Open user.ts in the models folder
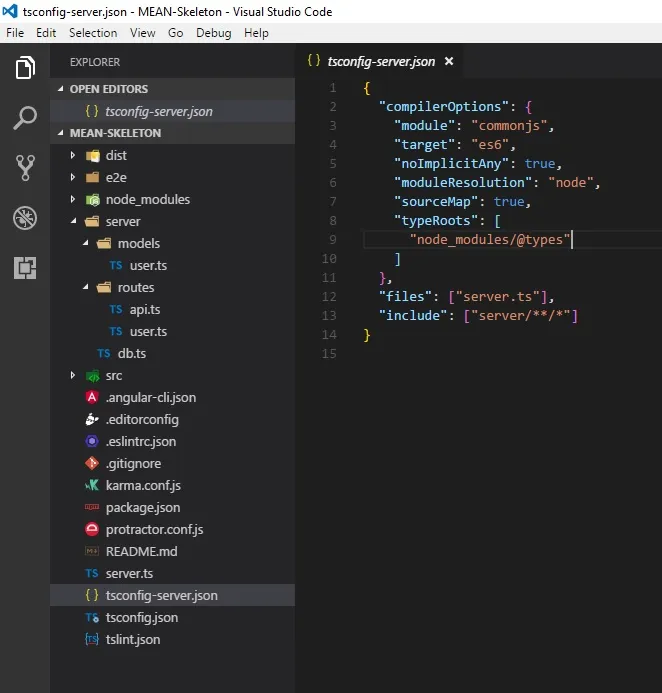This screenshot has height=693, width=662. (x=172, y=265)
